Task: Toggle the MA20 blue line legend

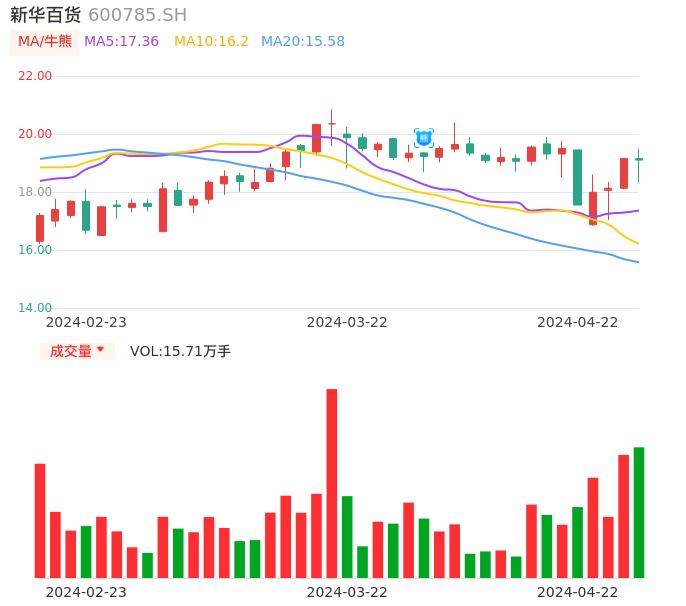Action: tap(302, 42)
